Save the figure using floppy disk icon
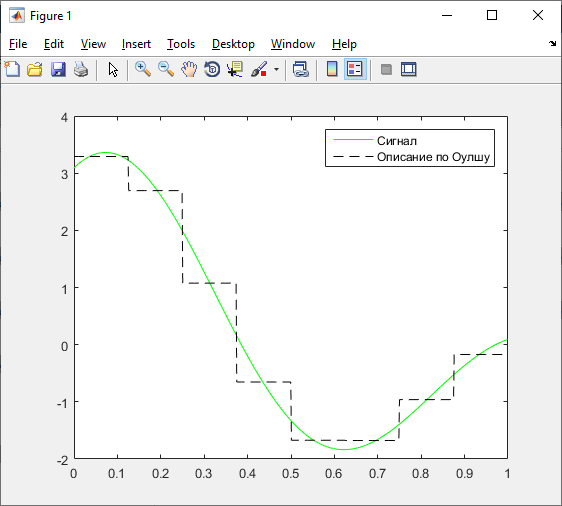Screen dimensions: 562x506 (58, 69)
